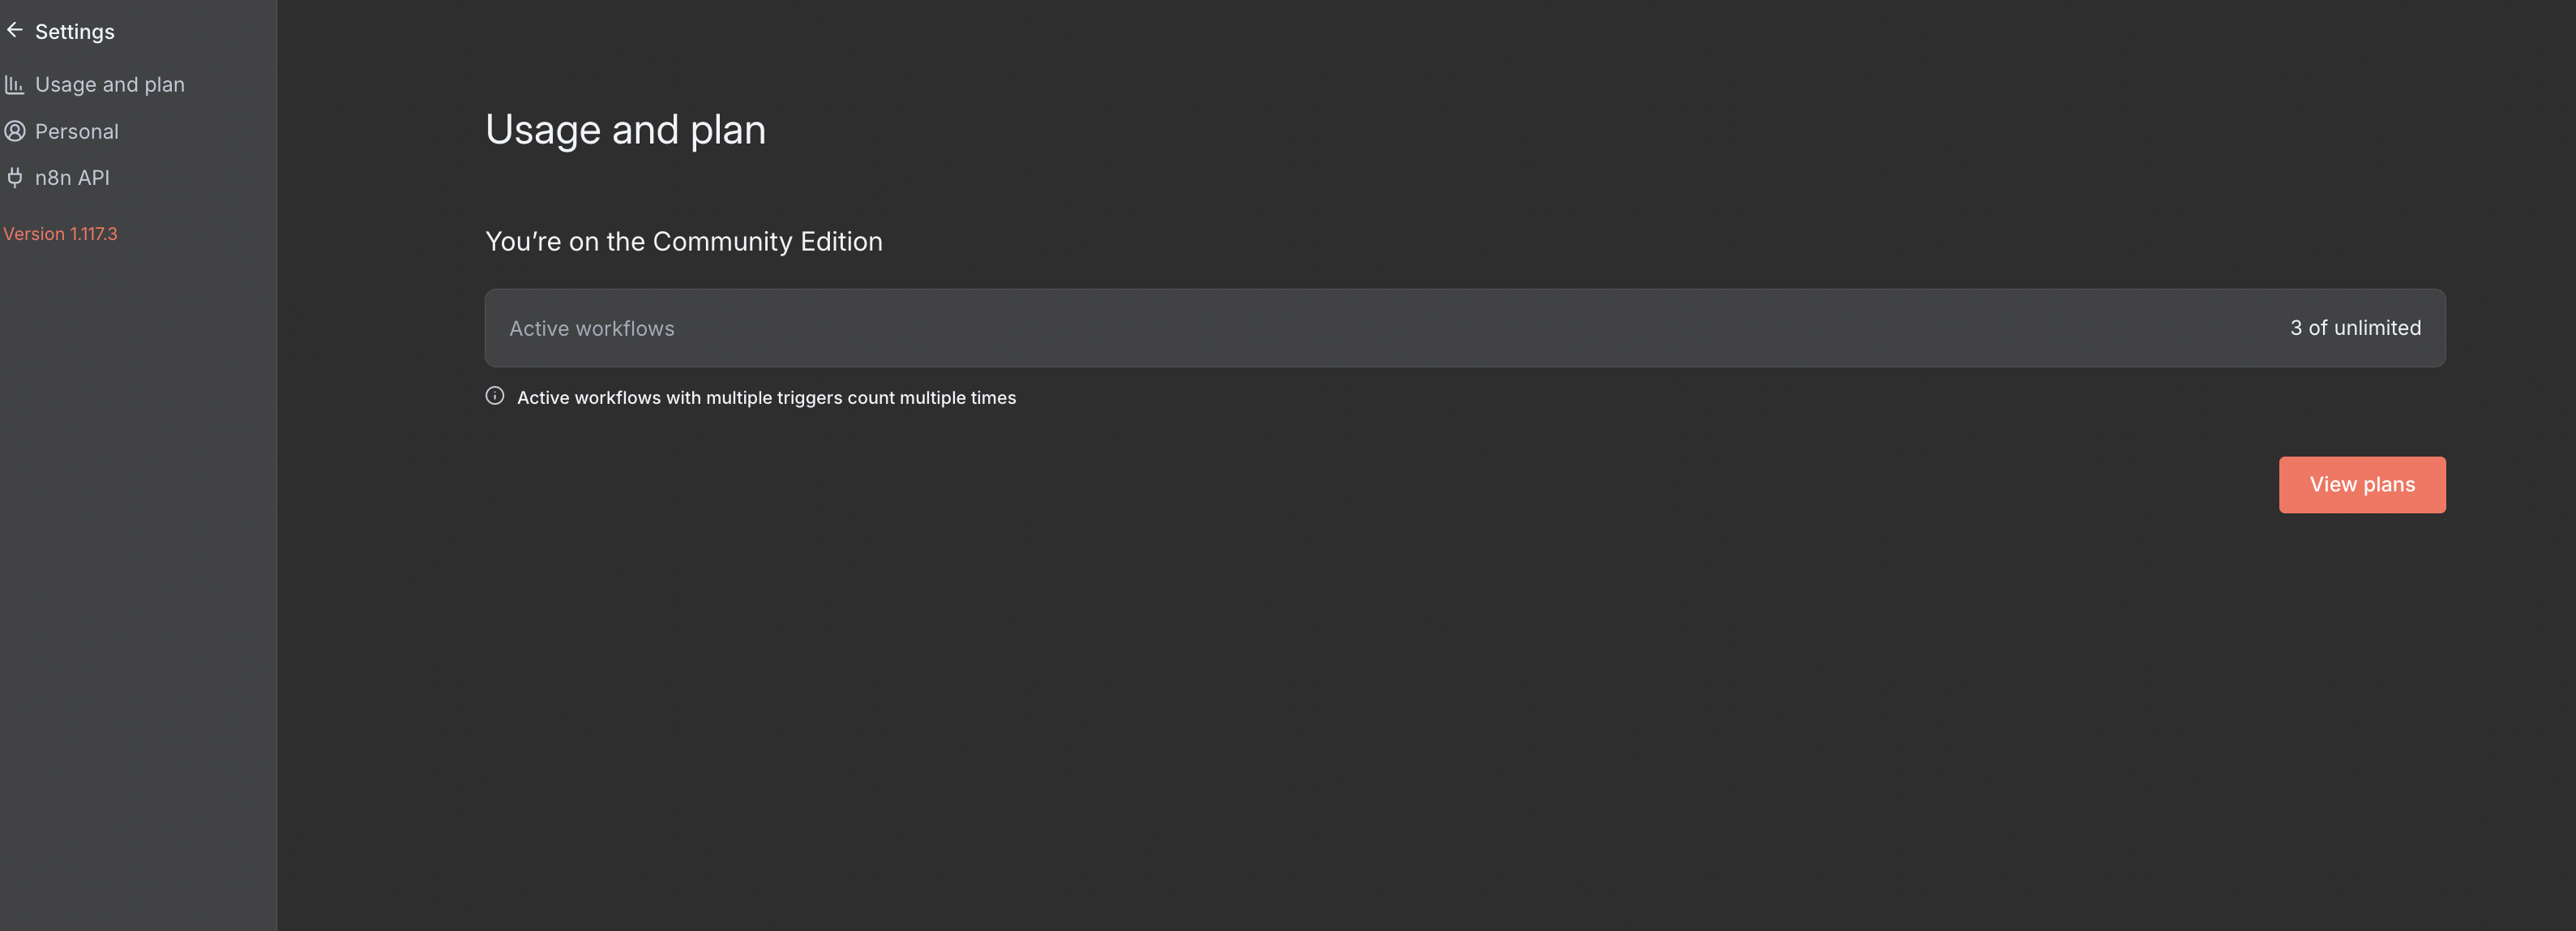The width and height of the screenshot is (2576, 931).
Task: Click the multiple triggers note text
Action: 766,398
